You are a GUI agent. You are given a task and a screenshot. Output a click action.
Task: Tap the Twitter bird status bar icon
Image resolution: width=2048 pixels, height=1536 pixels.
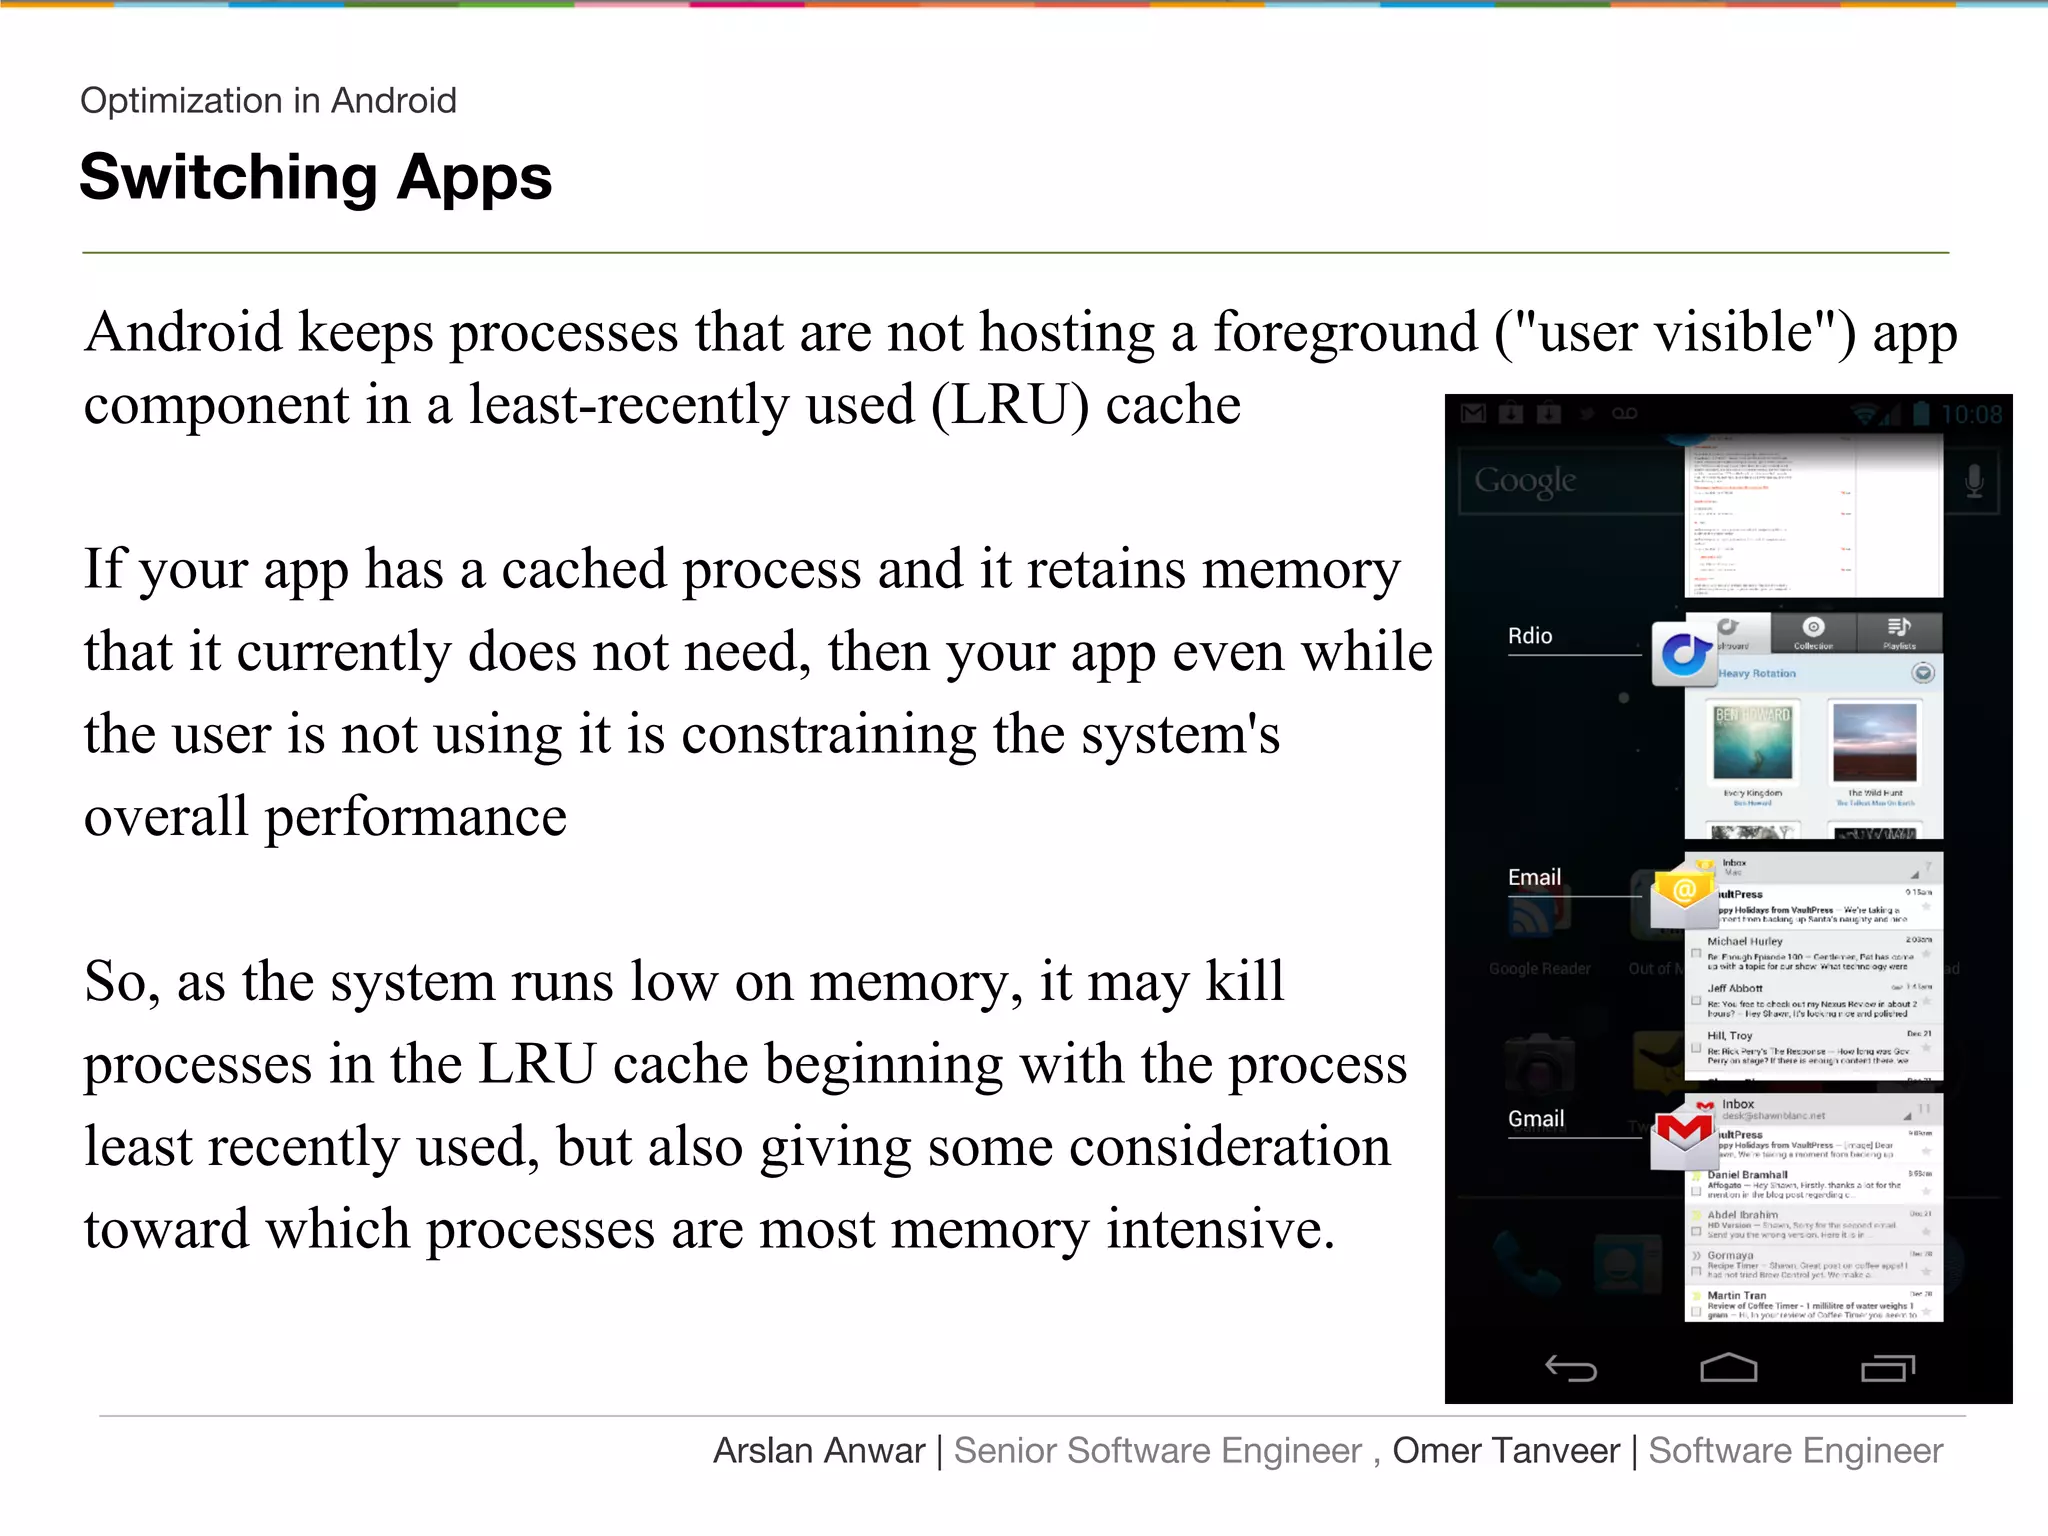[x=1587, y=413]
